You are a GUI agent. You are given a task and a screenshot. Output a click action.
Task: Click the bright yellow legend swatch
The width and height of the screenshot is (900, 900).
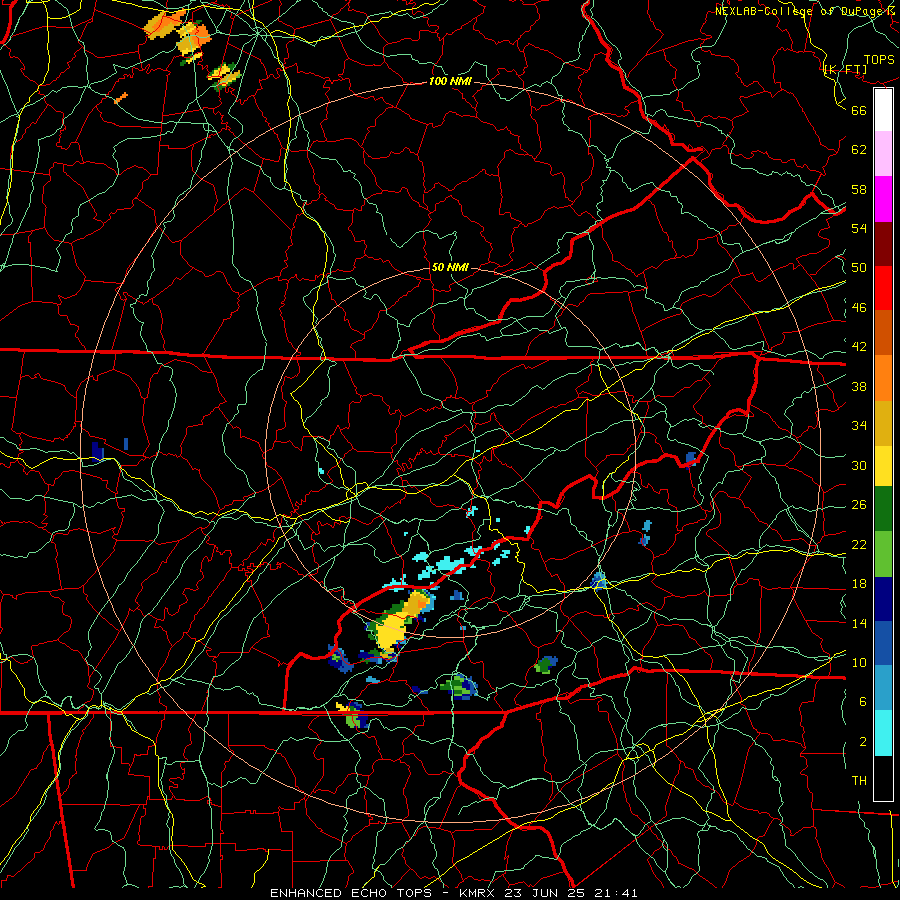(x=883, y=466)
